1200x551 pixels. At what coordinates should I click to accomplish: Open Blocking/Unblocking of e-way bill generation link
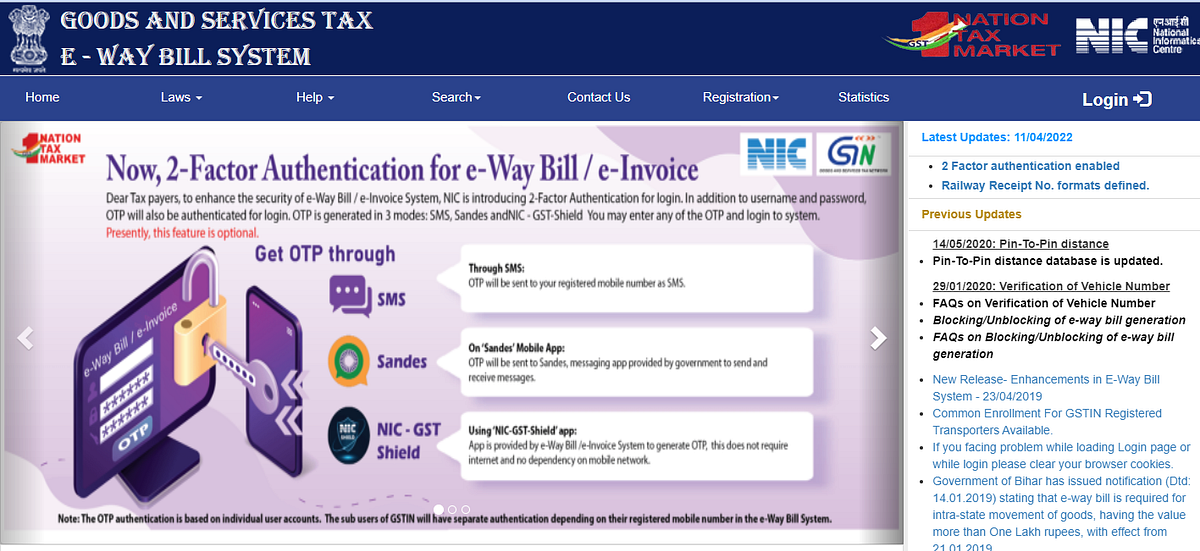pos(1059,320)
